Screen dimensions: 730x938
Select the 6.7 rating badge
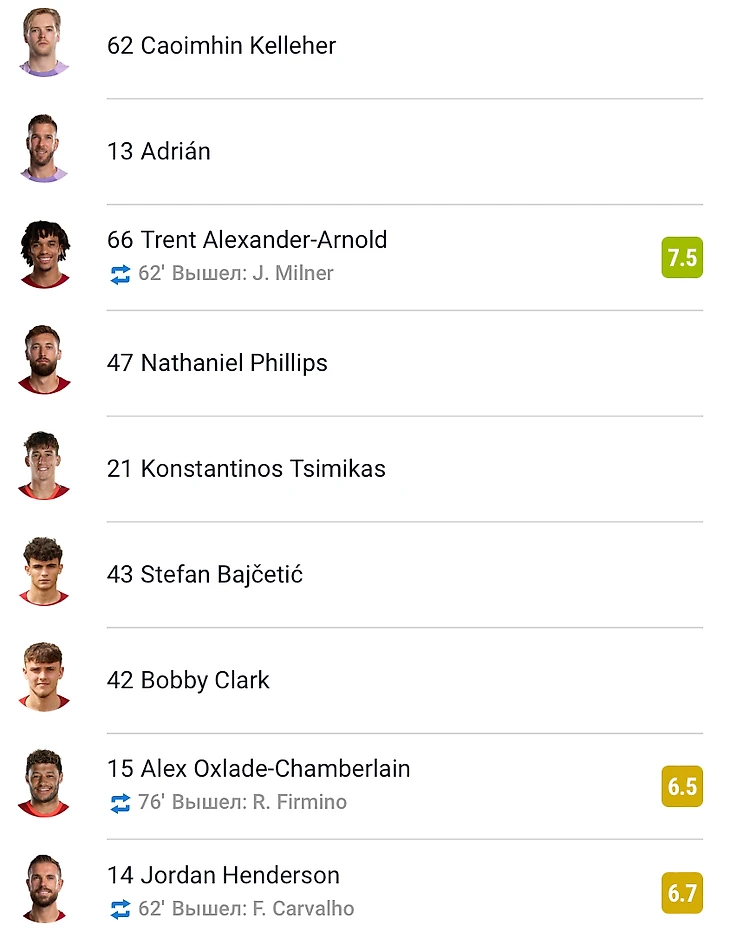682,893
